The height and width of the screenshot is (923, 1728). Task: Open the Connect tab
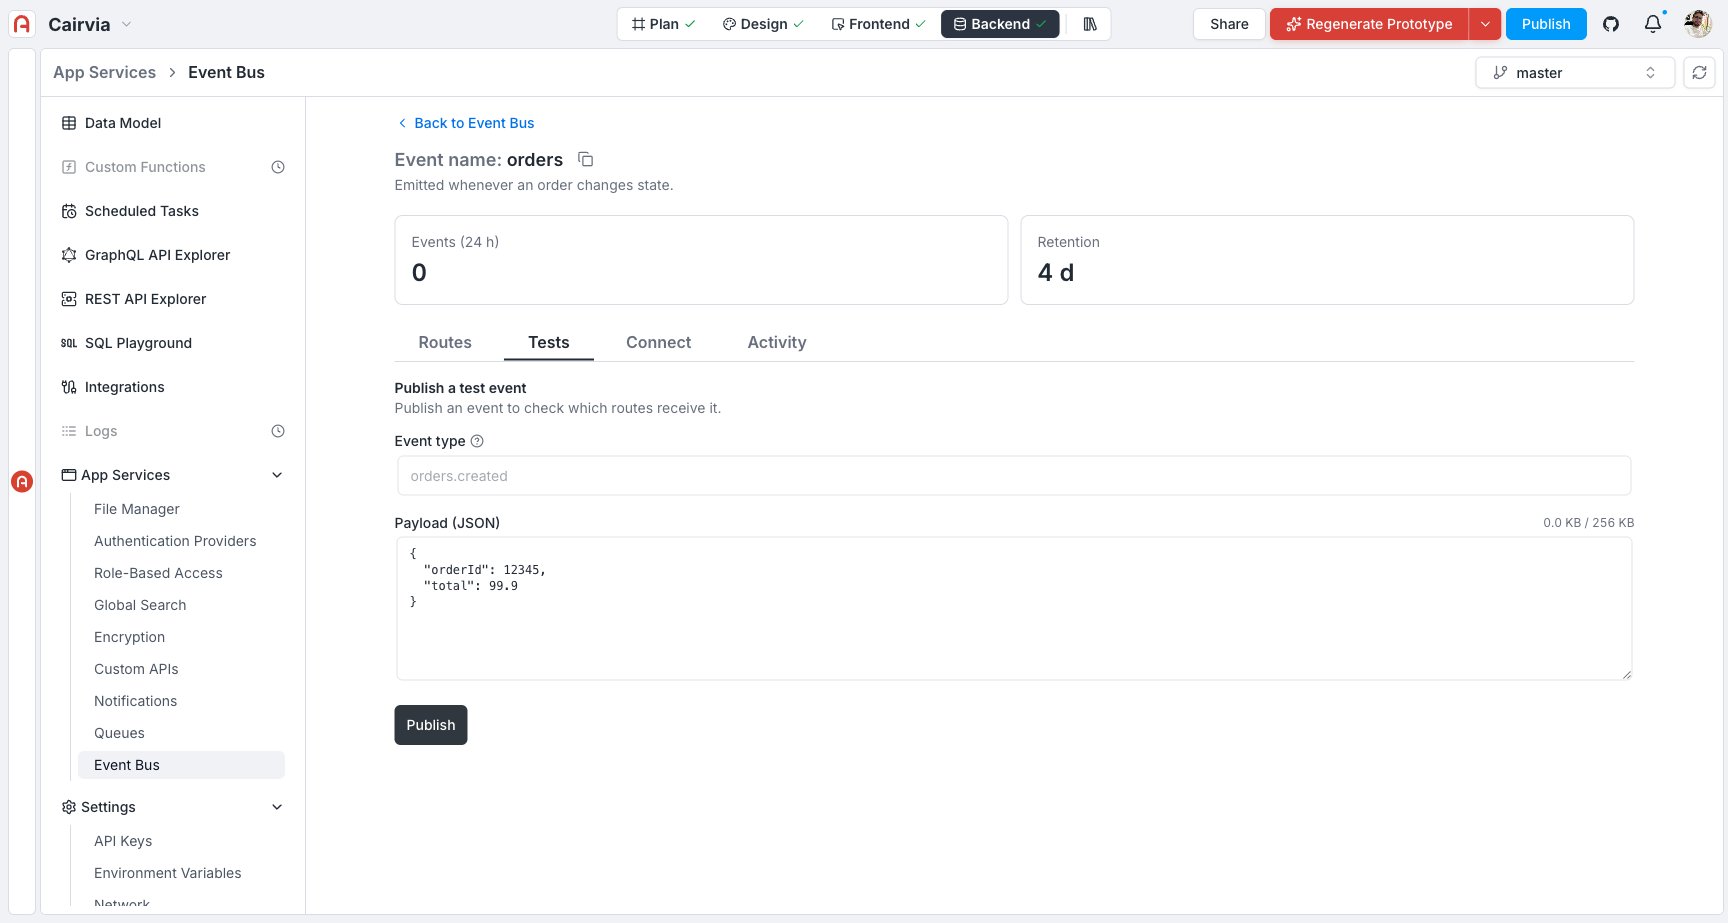coord(659,342)
